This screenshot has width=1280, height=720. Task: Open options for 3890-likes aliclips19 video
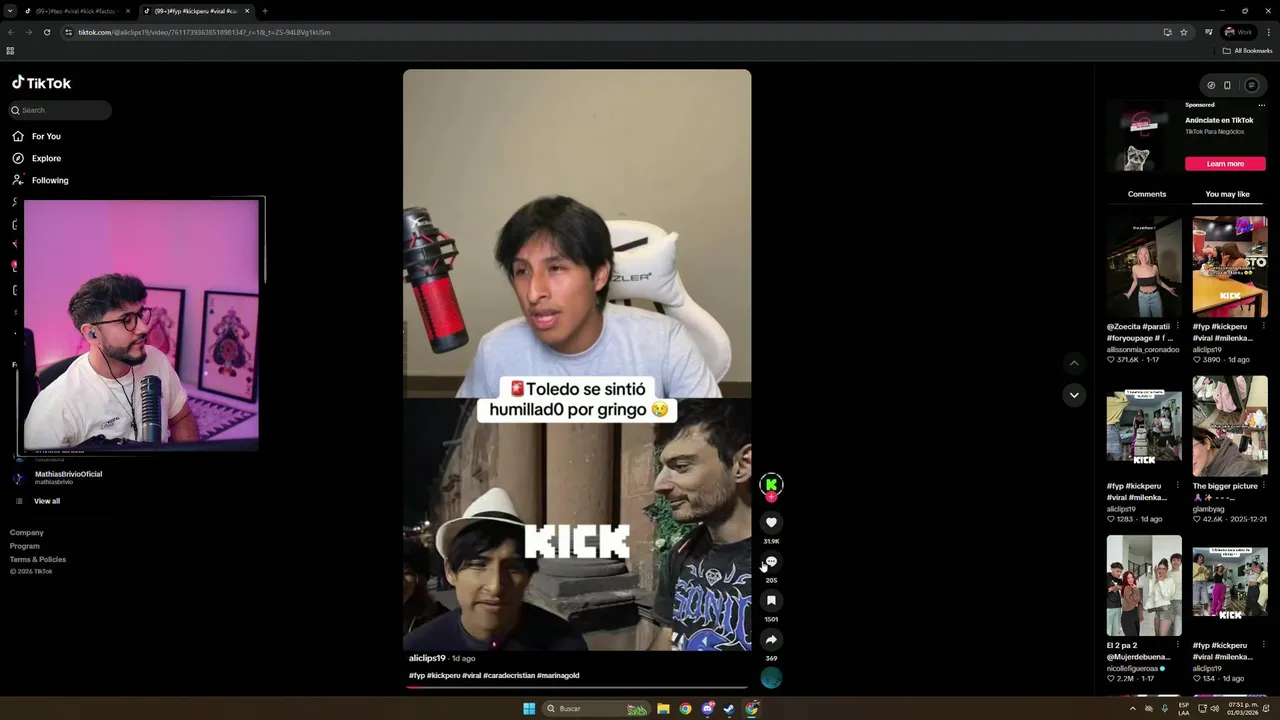(1263, 327)
